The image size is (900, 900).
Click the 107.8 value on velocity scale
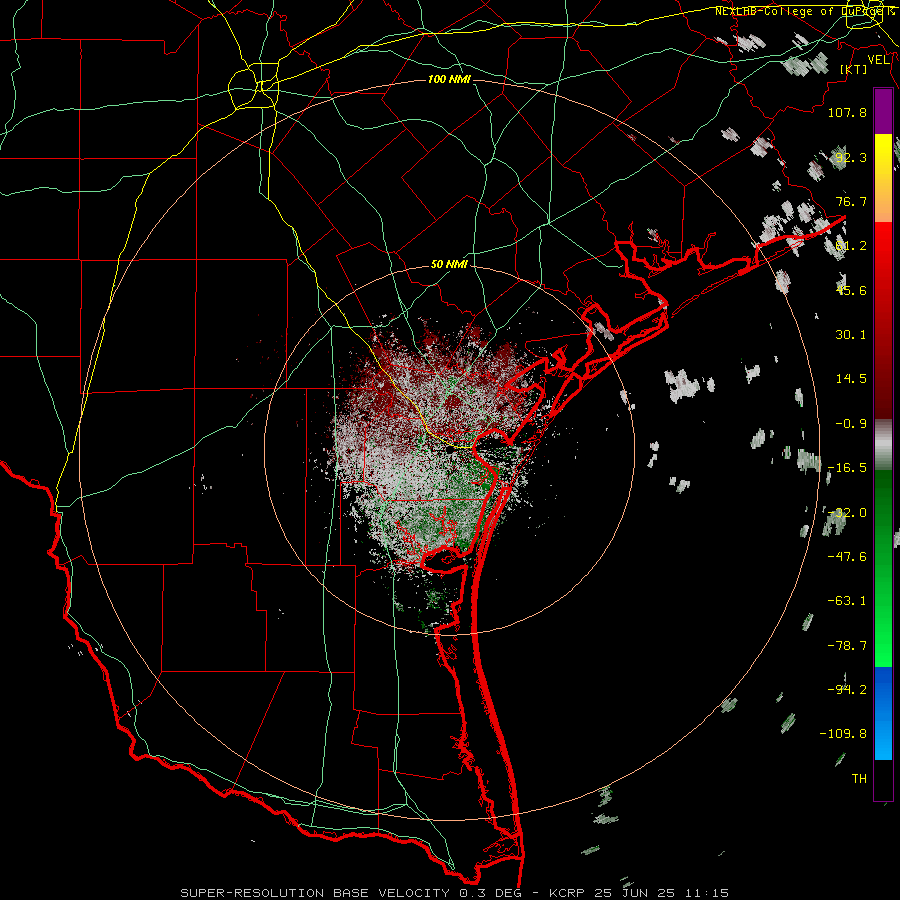847,112
